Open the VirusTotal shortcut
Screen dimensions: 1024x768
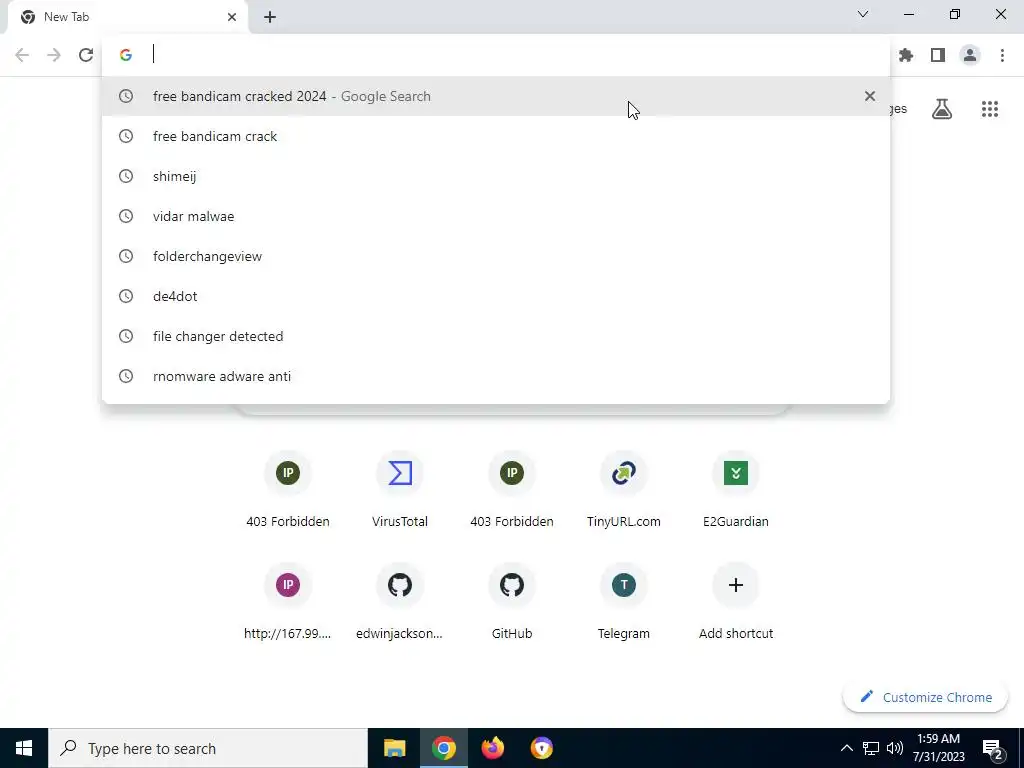click(x=400, y=490)
